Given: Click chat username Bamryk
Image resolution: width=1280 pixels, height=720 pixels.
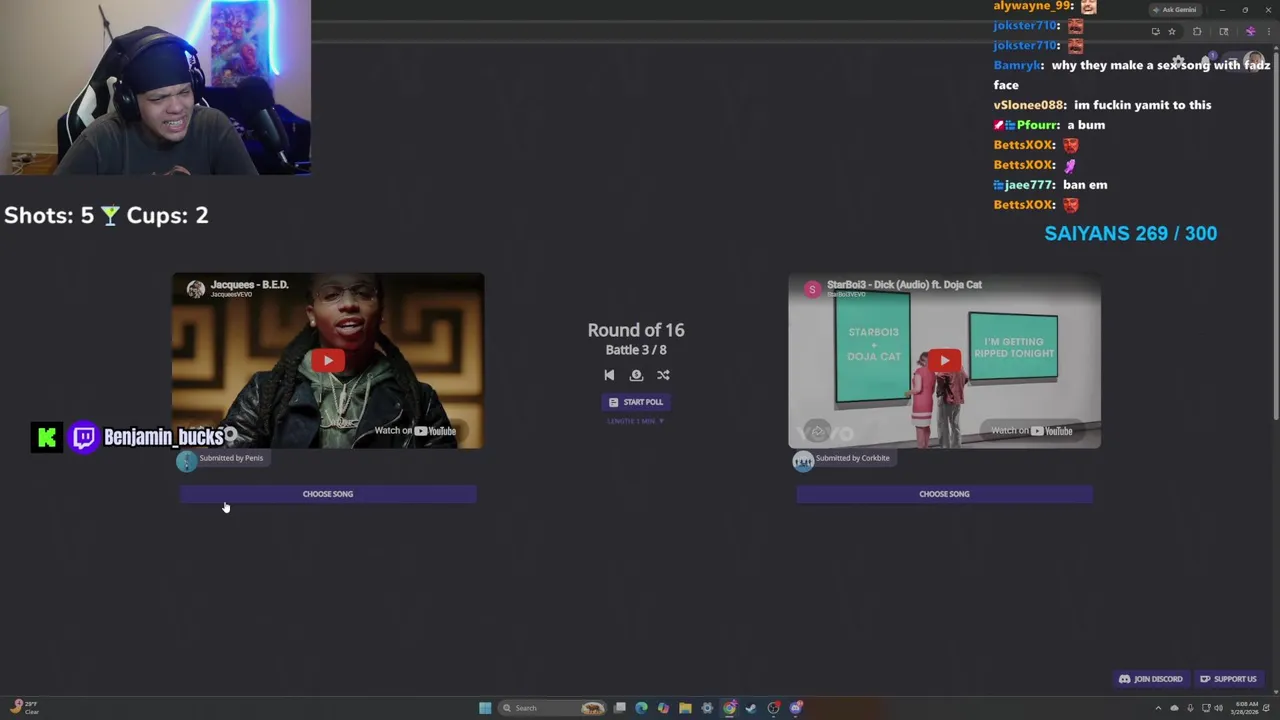Looking at the screenshot, I should [1019, 65].
